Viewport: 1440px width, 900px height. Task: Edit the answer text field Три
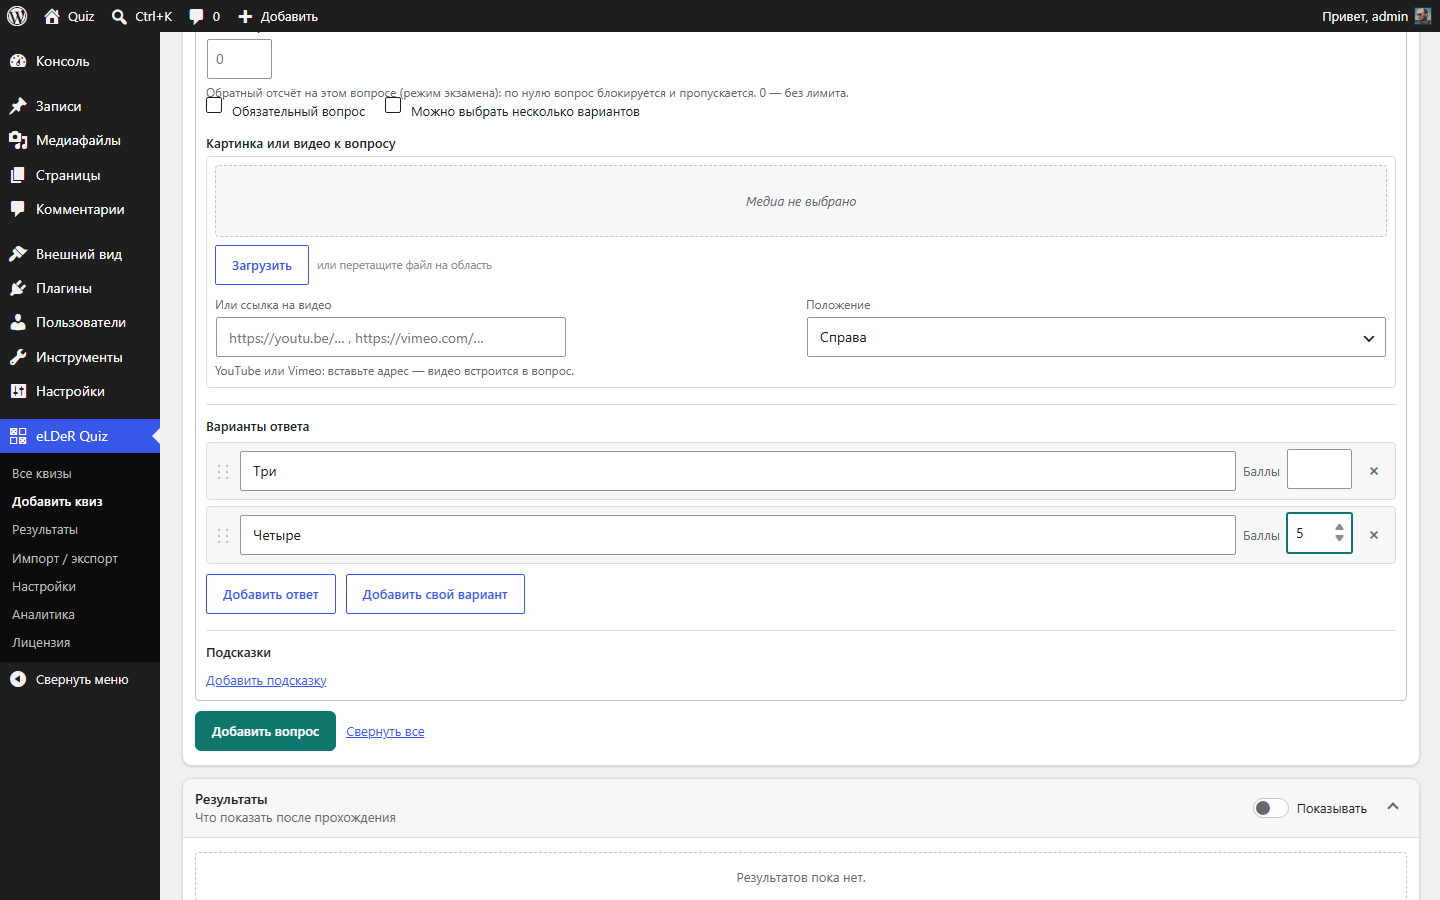[738, 471]
